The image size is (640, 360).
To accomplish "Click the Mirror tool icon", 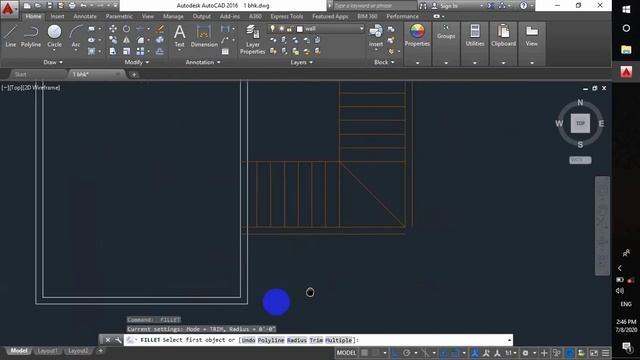I will coord(127,40).
